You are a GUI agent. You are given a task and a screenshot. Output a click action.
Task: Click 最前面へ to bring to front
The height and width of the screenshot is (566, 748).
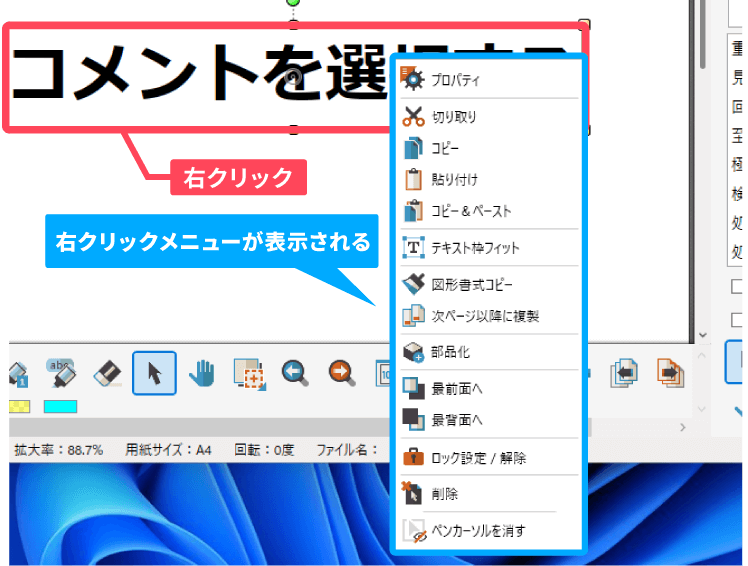click(x=457, y=387)
